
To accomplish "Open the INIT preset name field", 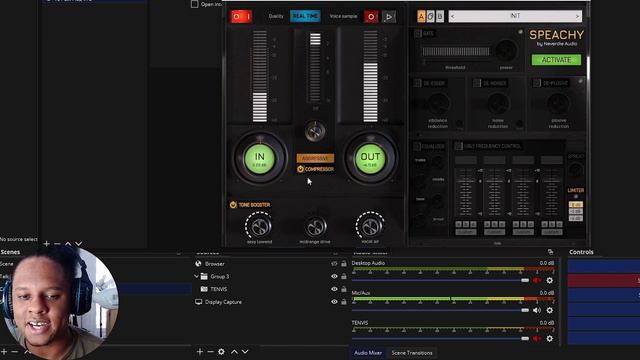I will tap(515, 16).
